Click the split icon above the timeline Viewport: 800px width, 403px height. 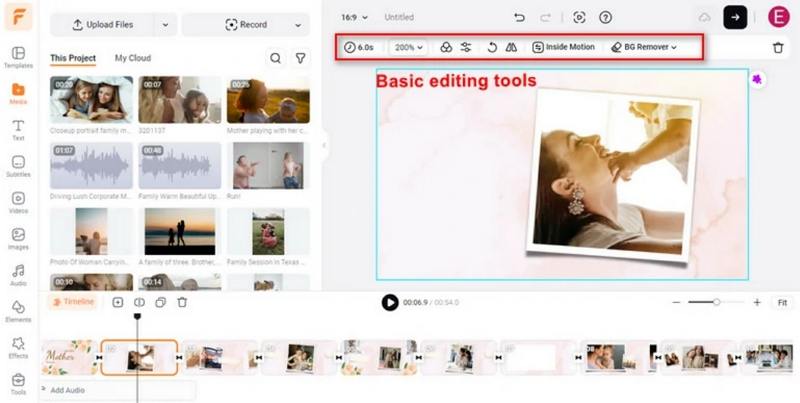point(139,302)
